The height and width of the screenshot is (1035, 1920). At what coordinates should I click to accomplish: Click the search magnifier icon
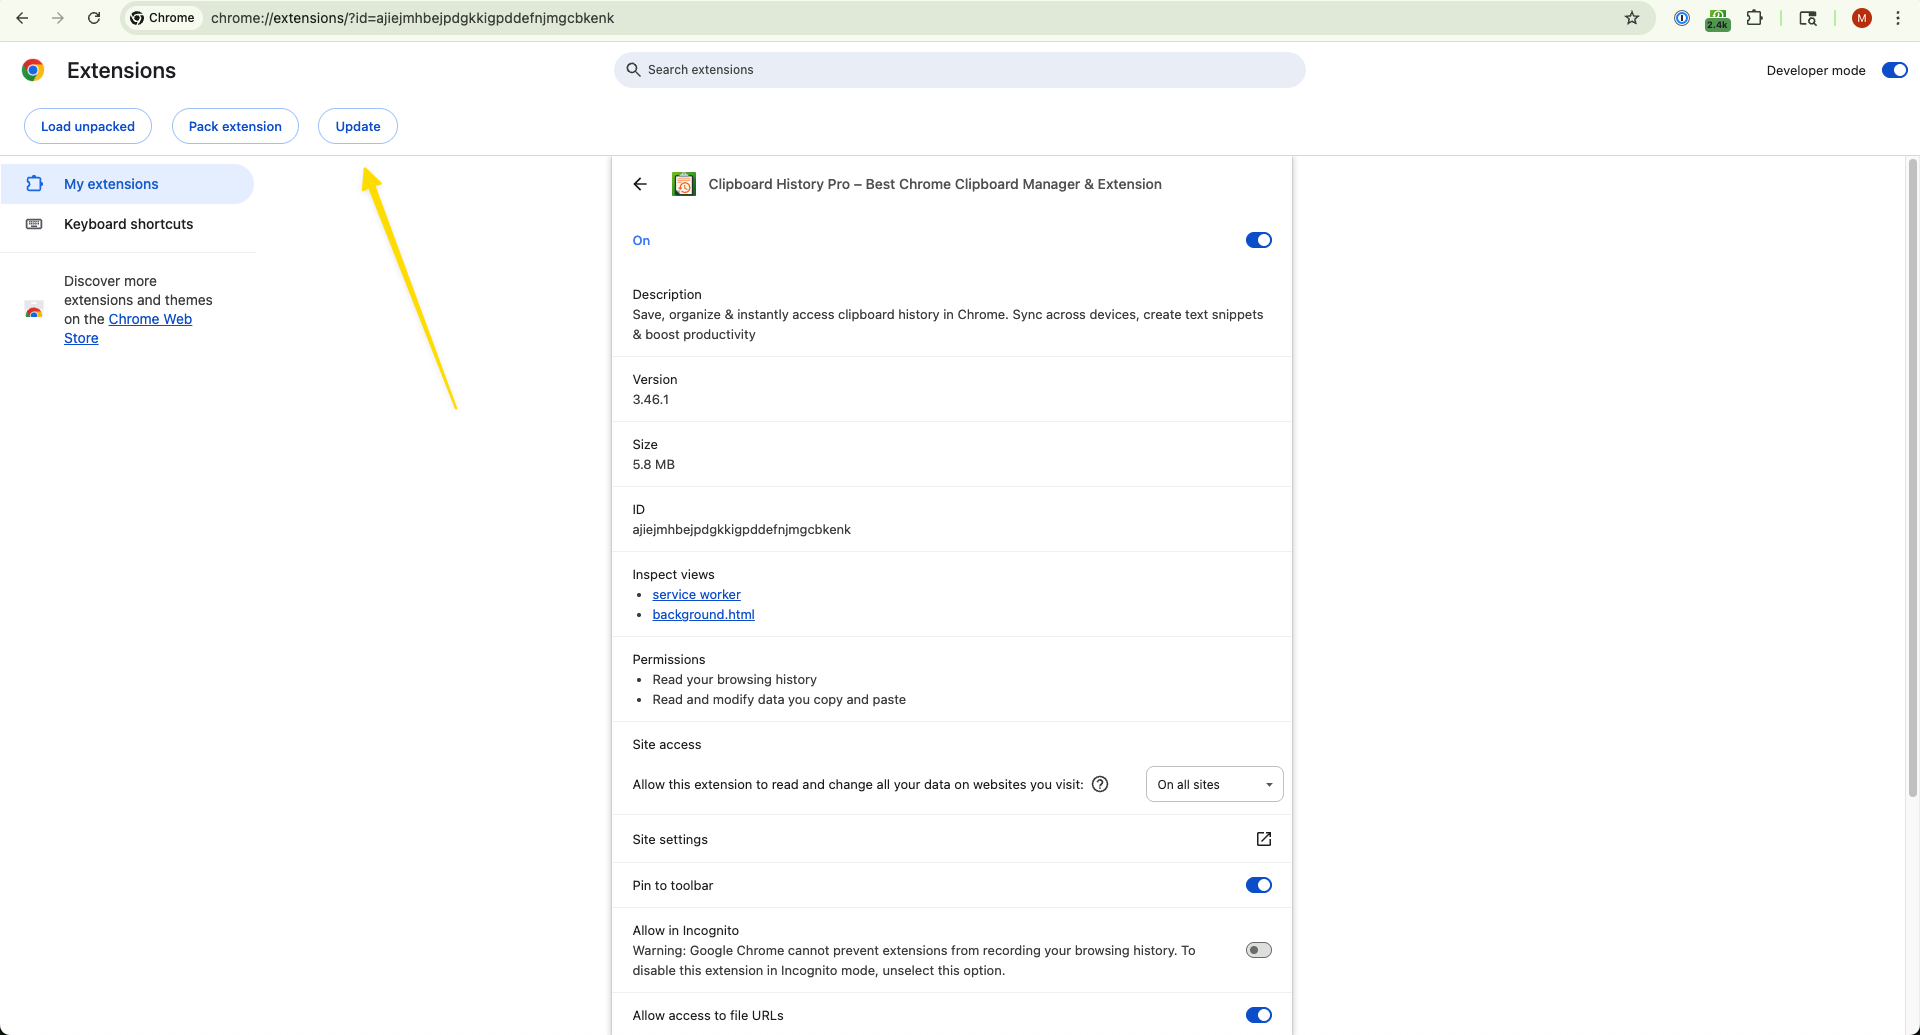click(633, 70)
